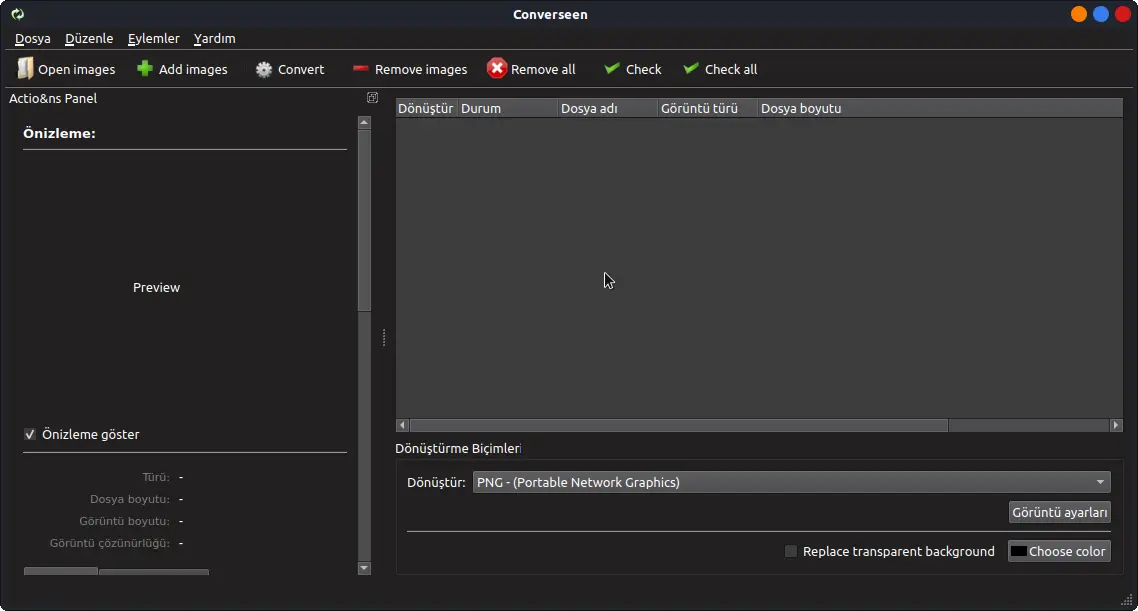Click image list horizontal scrollbar right arrow
1138x611 pixels.
point(1116,425)
